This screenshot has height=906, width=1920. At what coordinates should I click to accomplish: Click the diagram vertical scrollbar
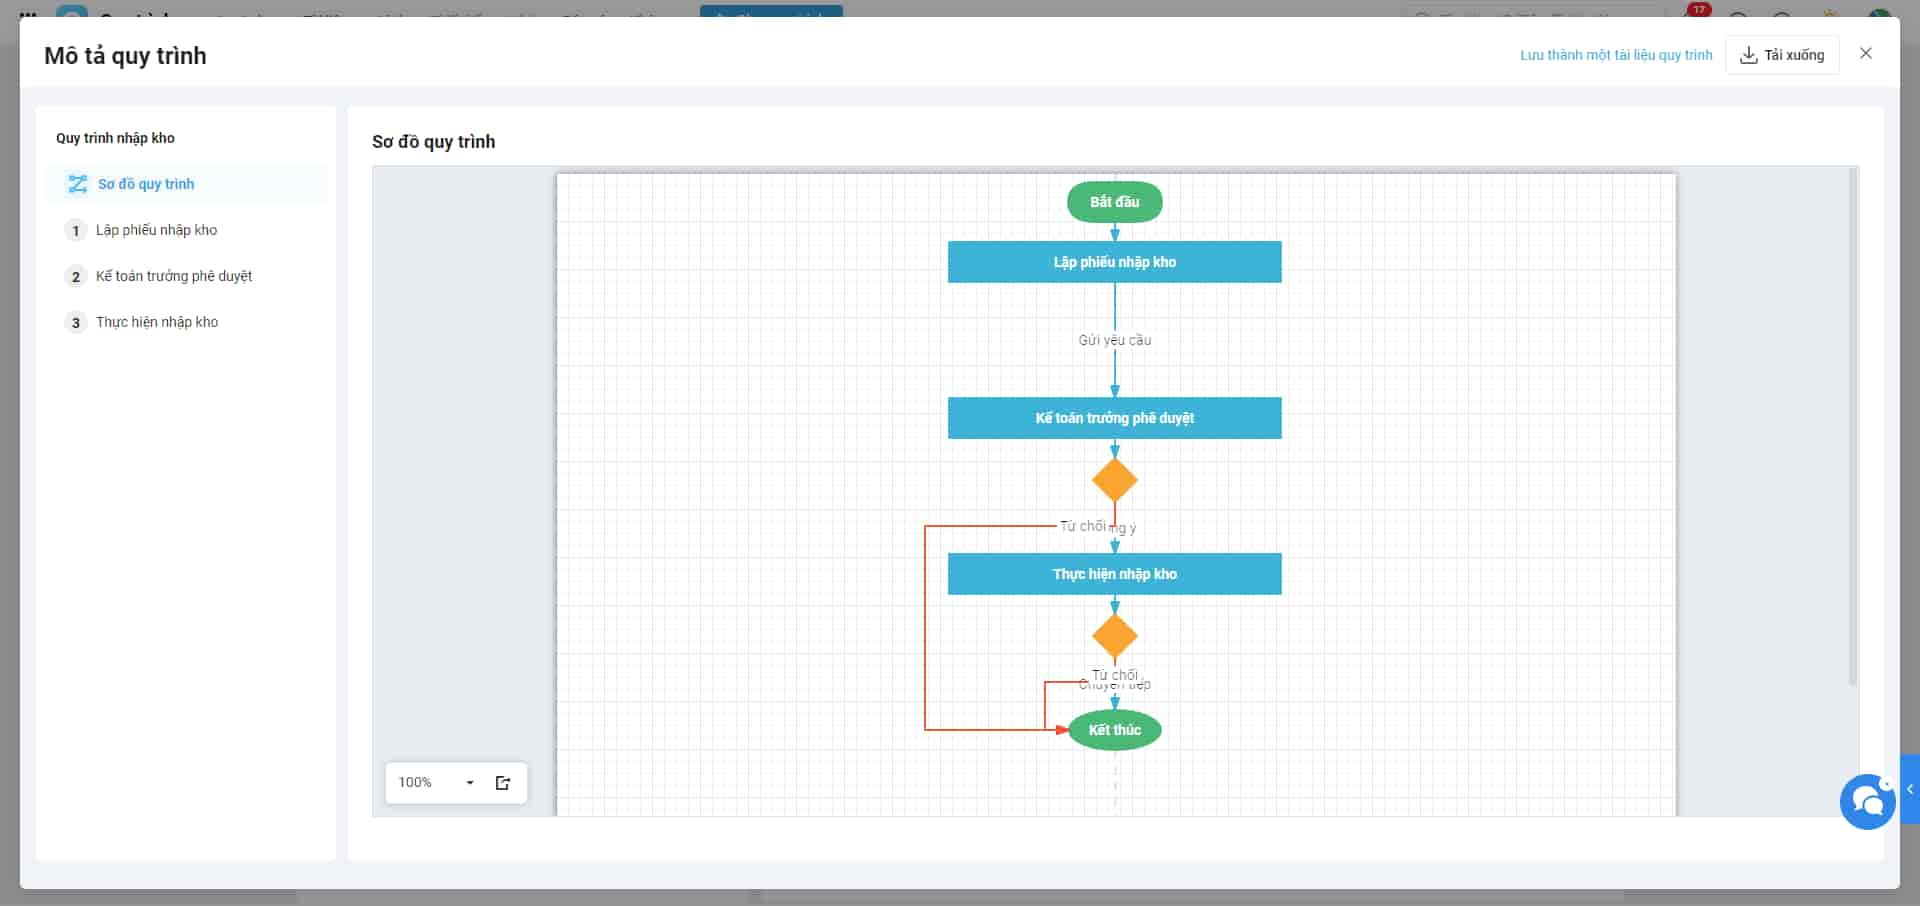point(1852,427)
